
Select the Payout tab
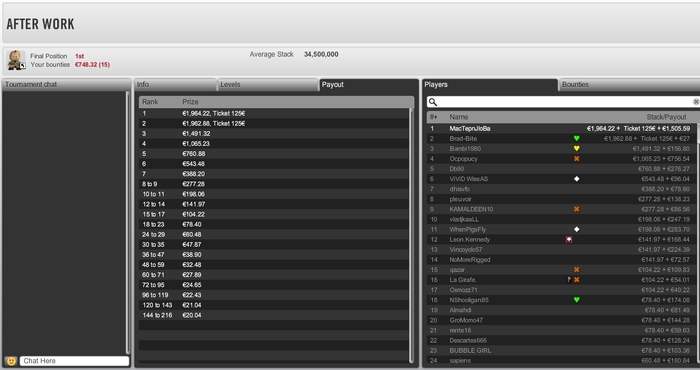369,84
